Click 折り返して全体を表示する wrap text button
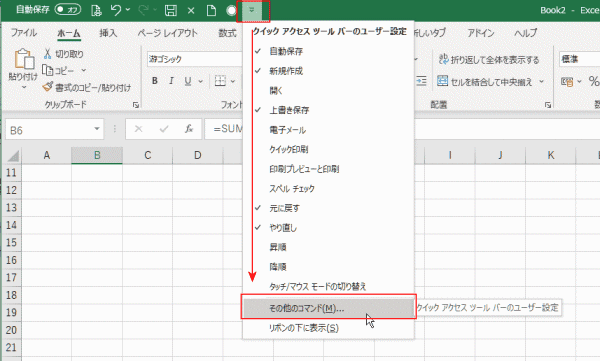 489,59
